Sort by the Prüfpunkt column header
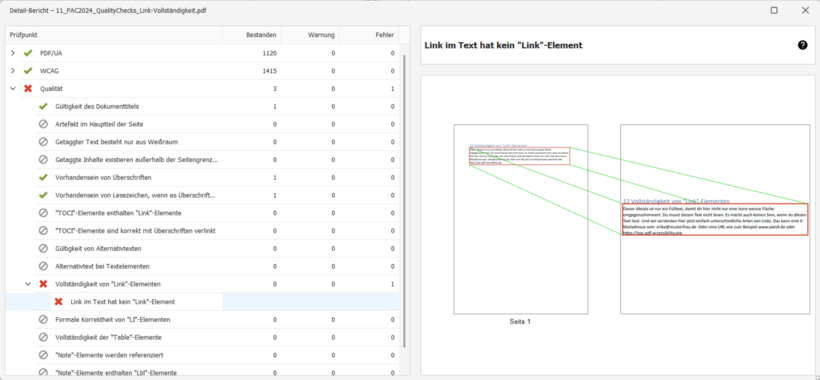Image resolution: width=820 pixels, height=380 pixels. [114, 35]
